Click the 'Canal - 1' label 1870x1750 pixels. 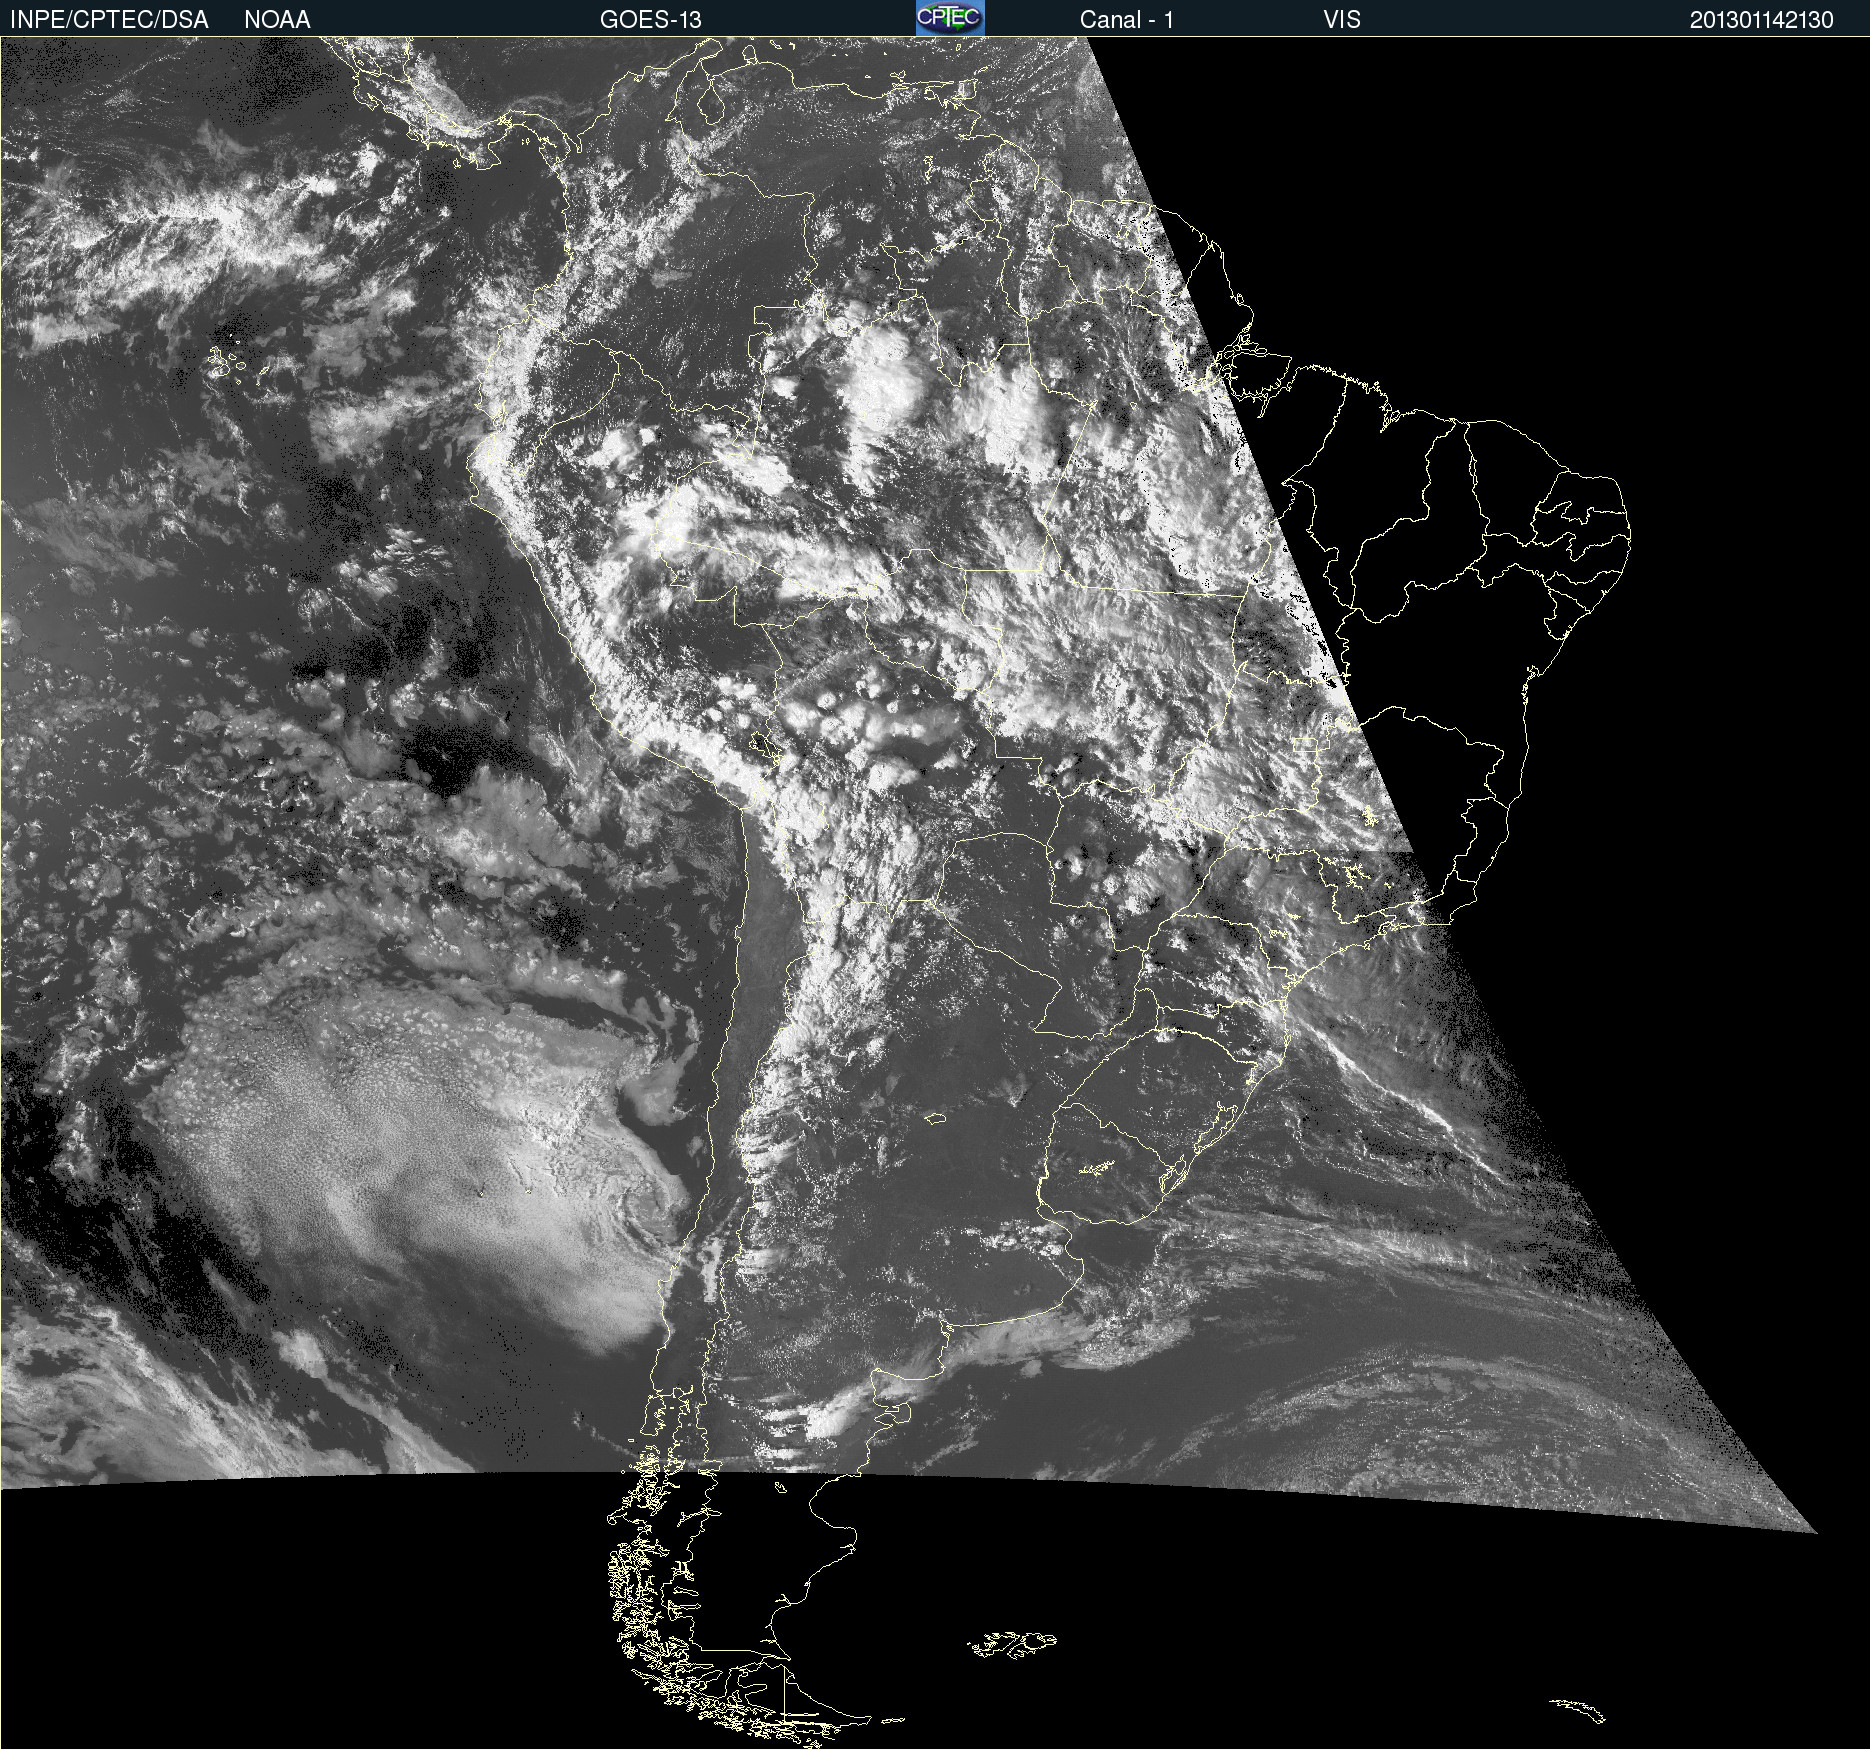[1126, 20]
